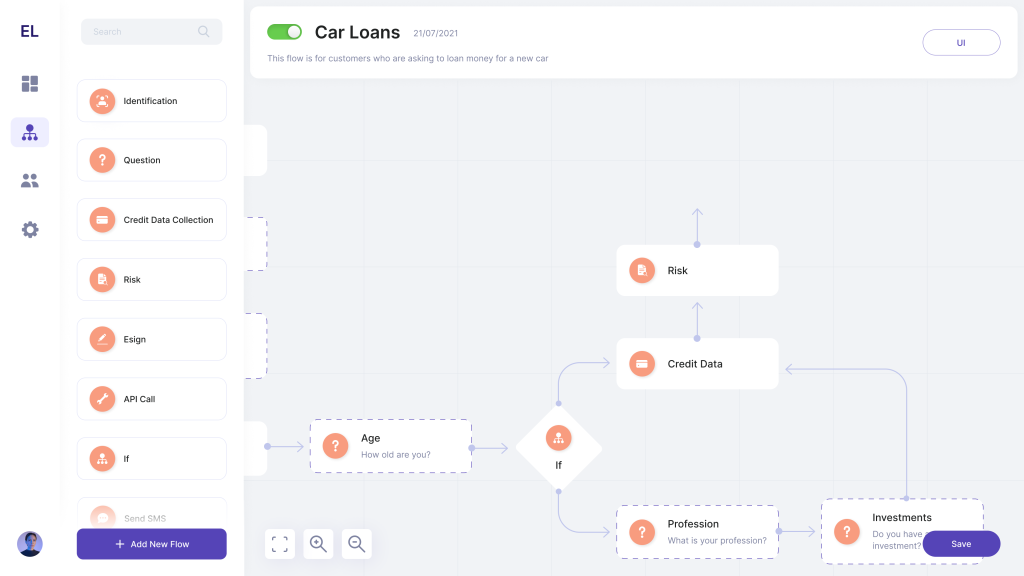Select the Identification component card
This screenshot has height=576, width=1024.
152,101
